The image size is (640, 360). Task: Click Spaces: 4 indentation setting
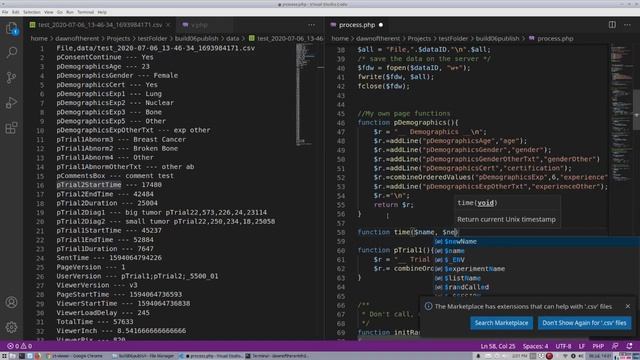click(536, 346)
